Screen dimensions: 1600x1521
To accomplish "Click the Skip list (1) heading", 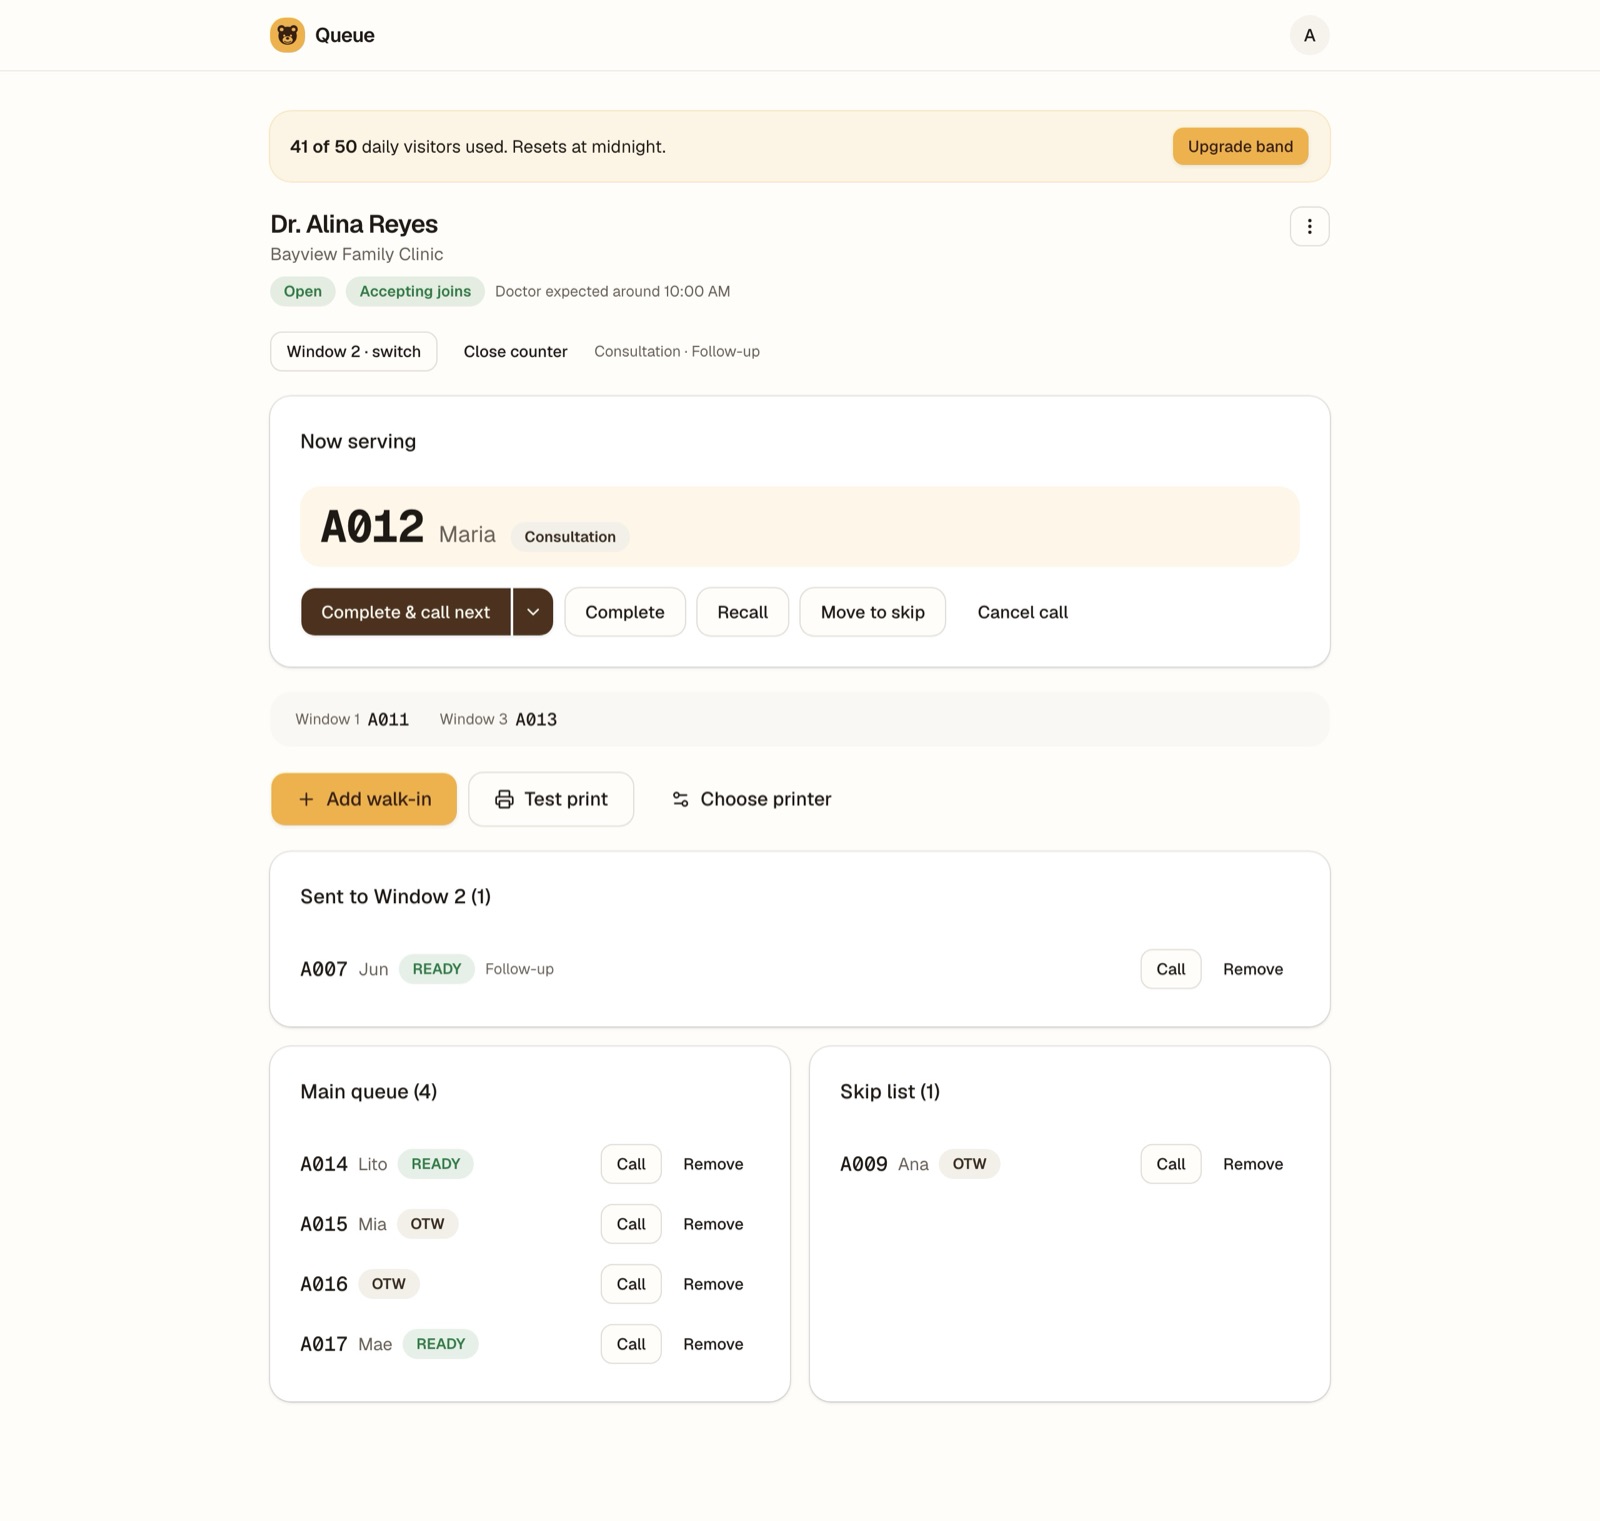I will coord(890,1091).
